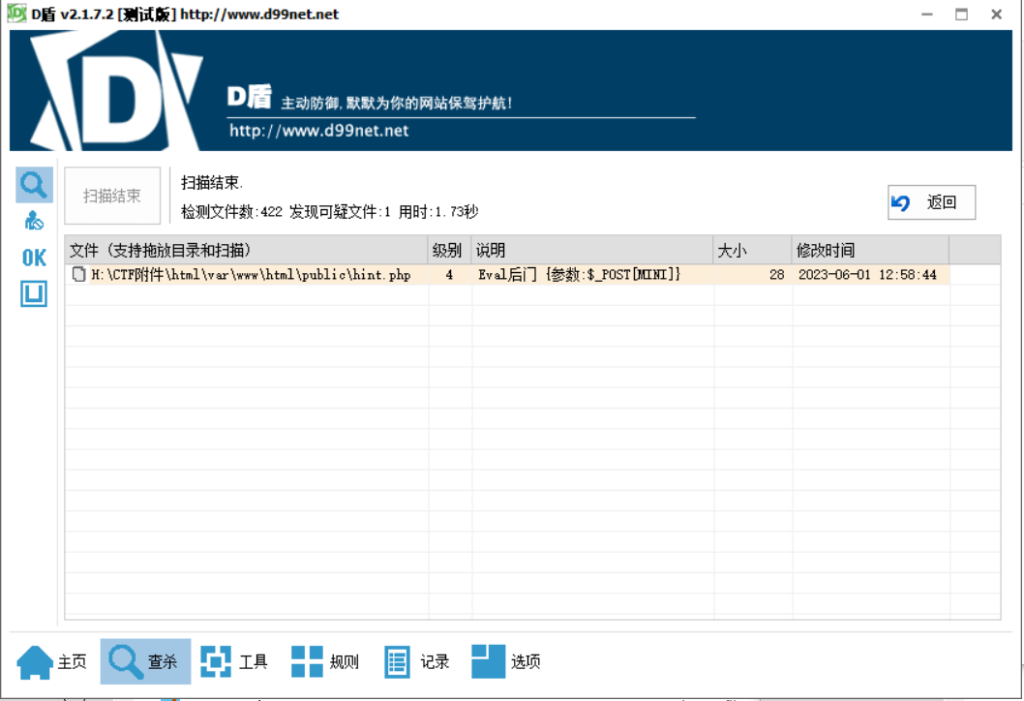Select the scan magnifier icon in left sidebar
This screenshot has height=701, width=1024.
33,184
